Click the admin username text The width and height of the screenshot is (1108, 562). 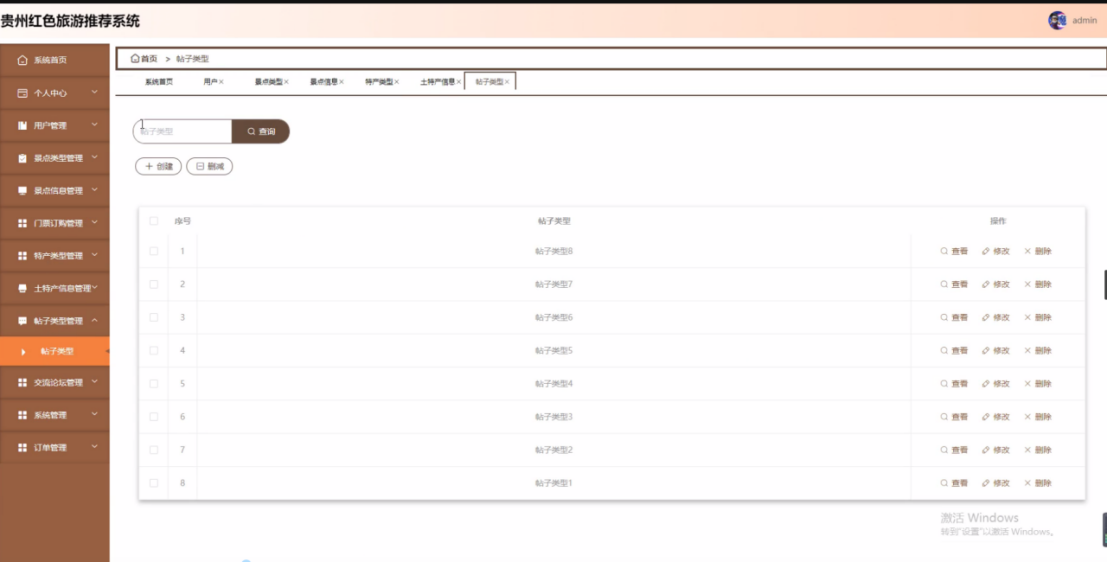click(x=1085, y=21)
